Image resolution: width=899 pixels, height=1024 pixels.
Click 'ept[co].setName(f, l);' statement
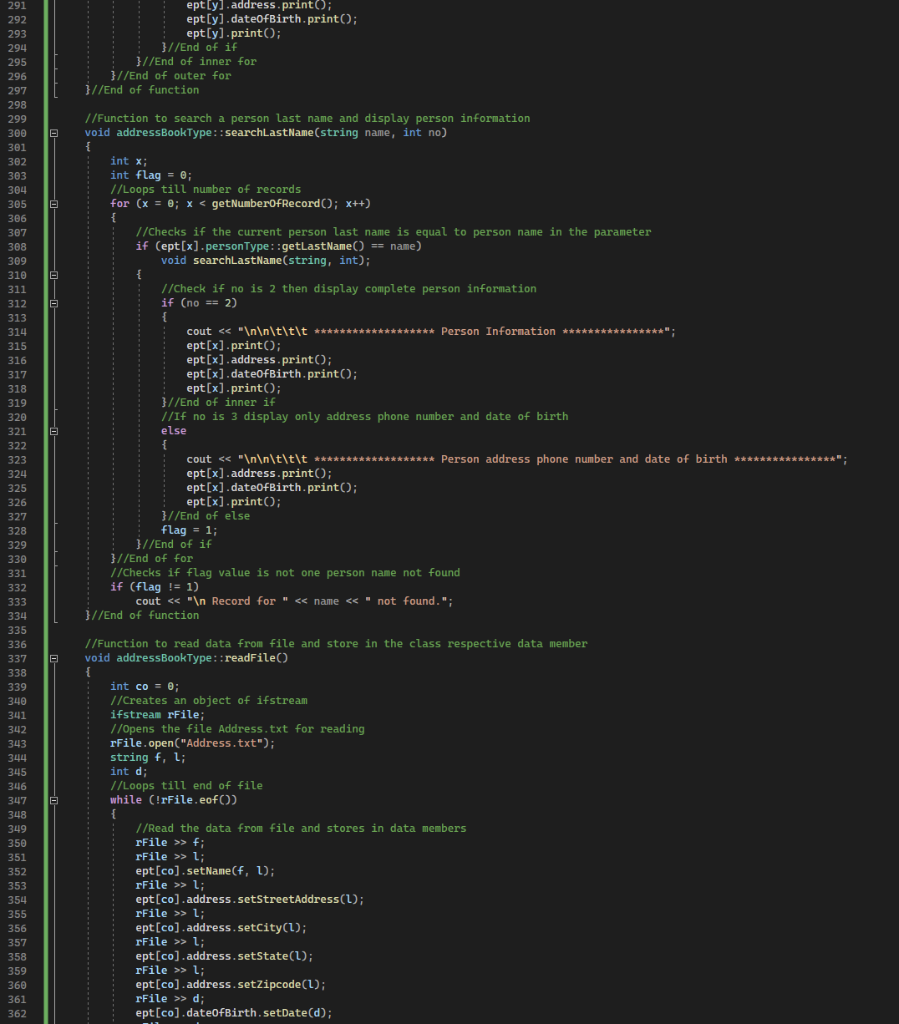(x=205, y=871)
